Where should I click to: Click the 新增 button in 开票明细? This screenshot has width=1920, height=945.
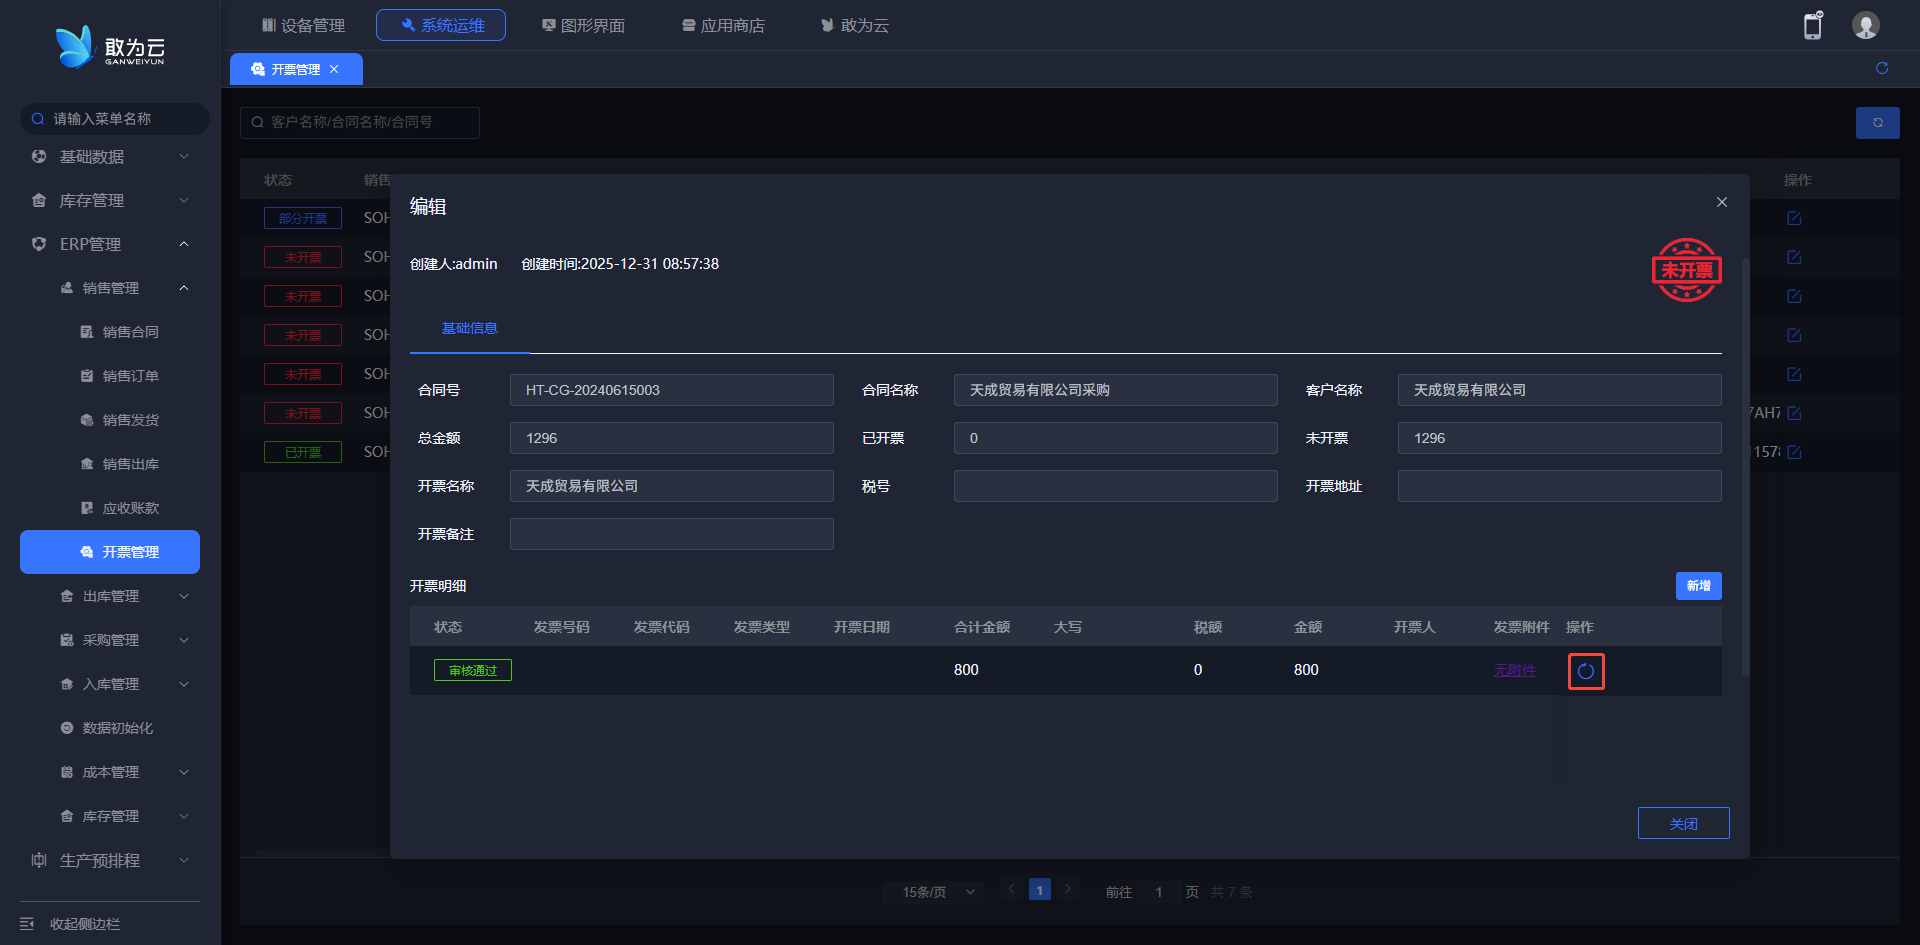pos(1697,586)
